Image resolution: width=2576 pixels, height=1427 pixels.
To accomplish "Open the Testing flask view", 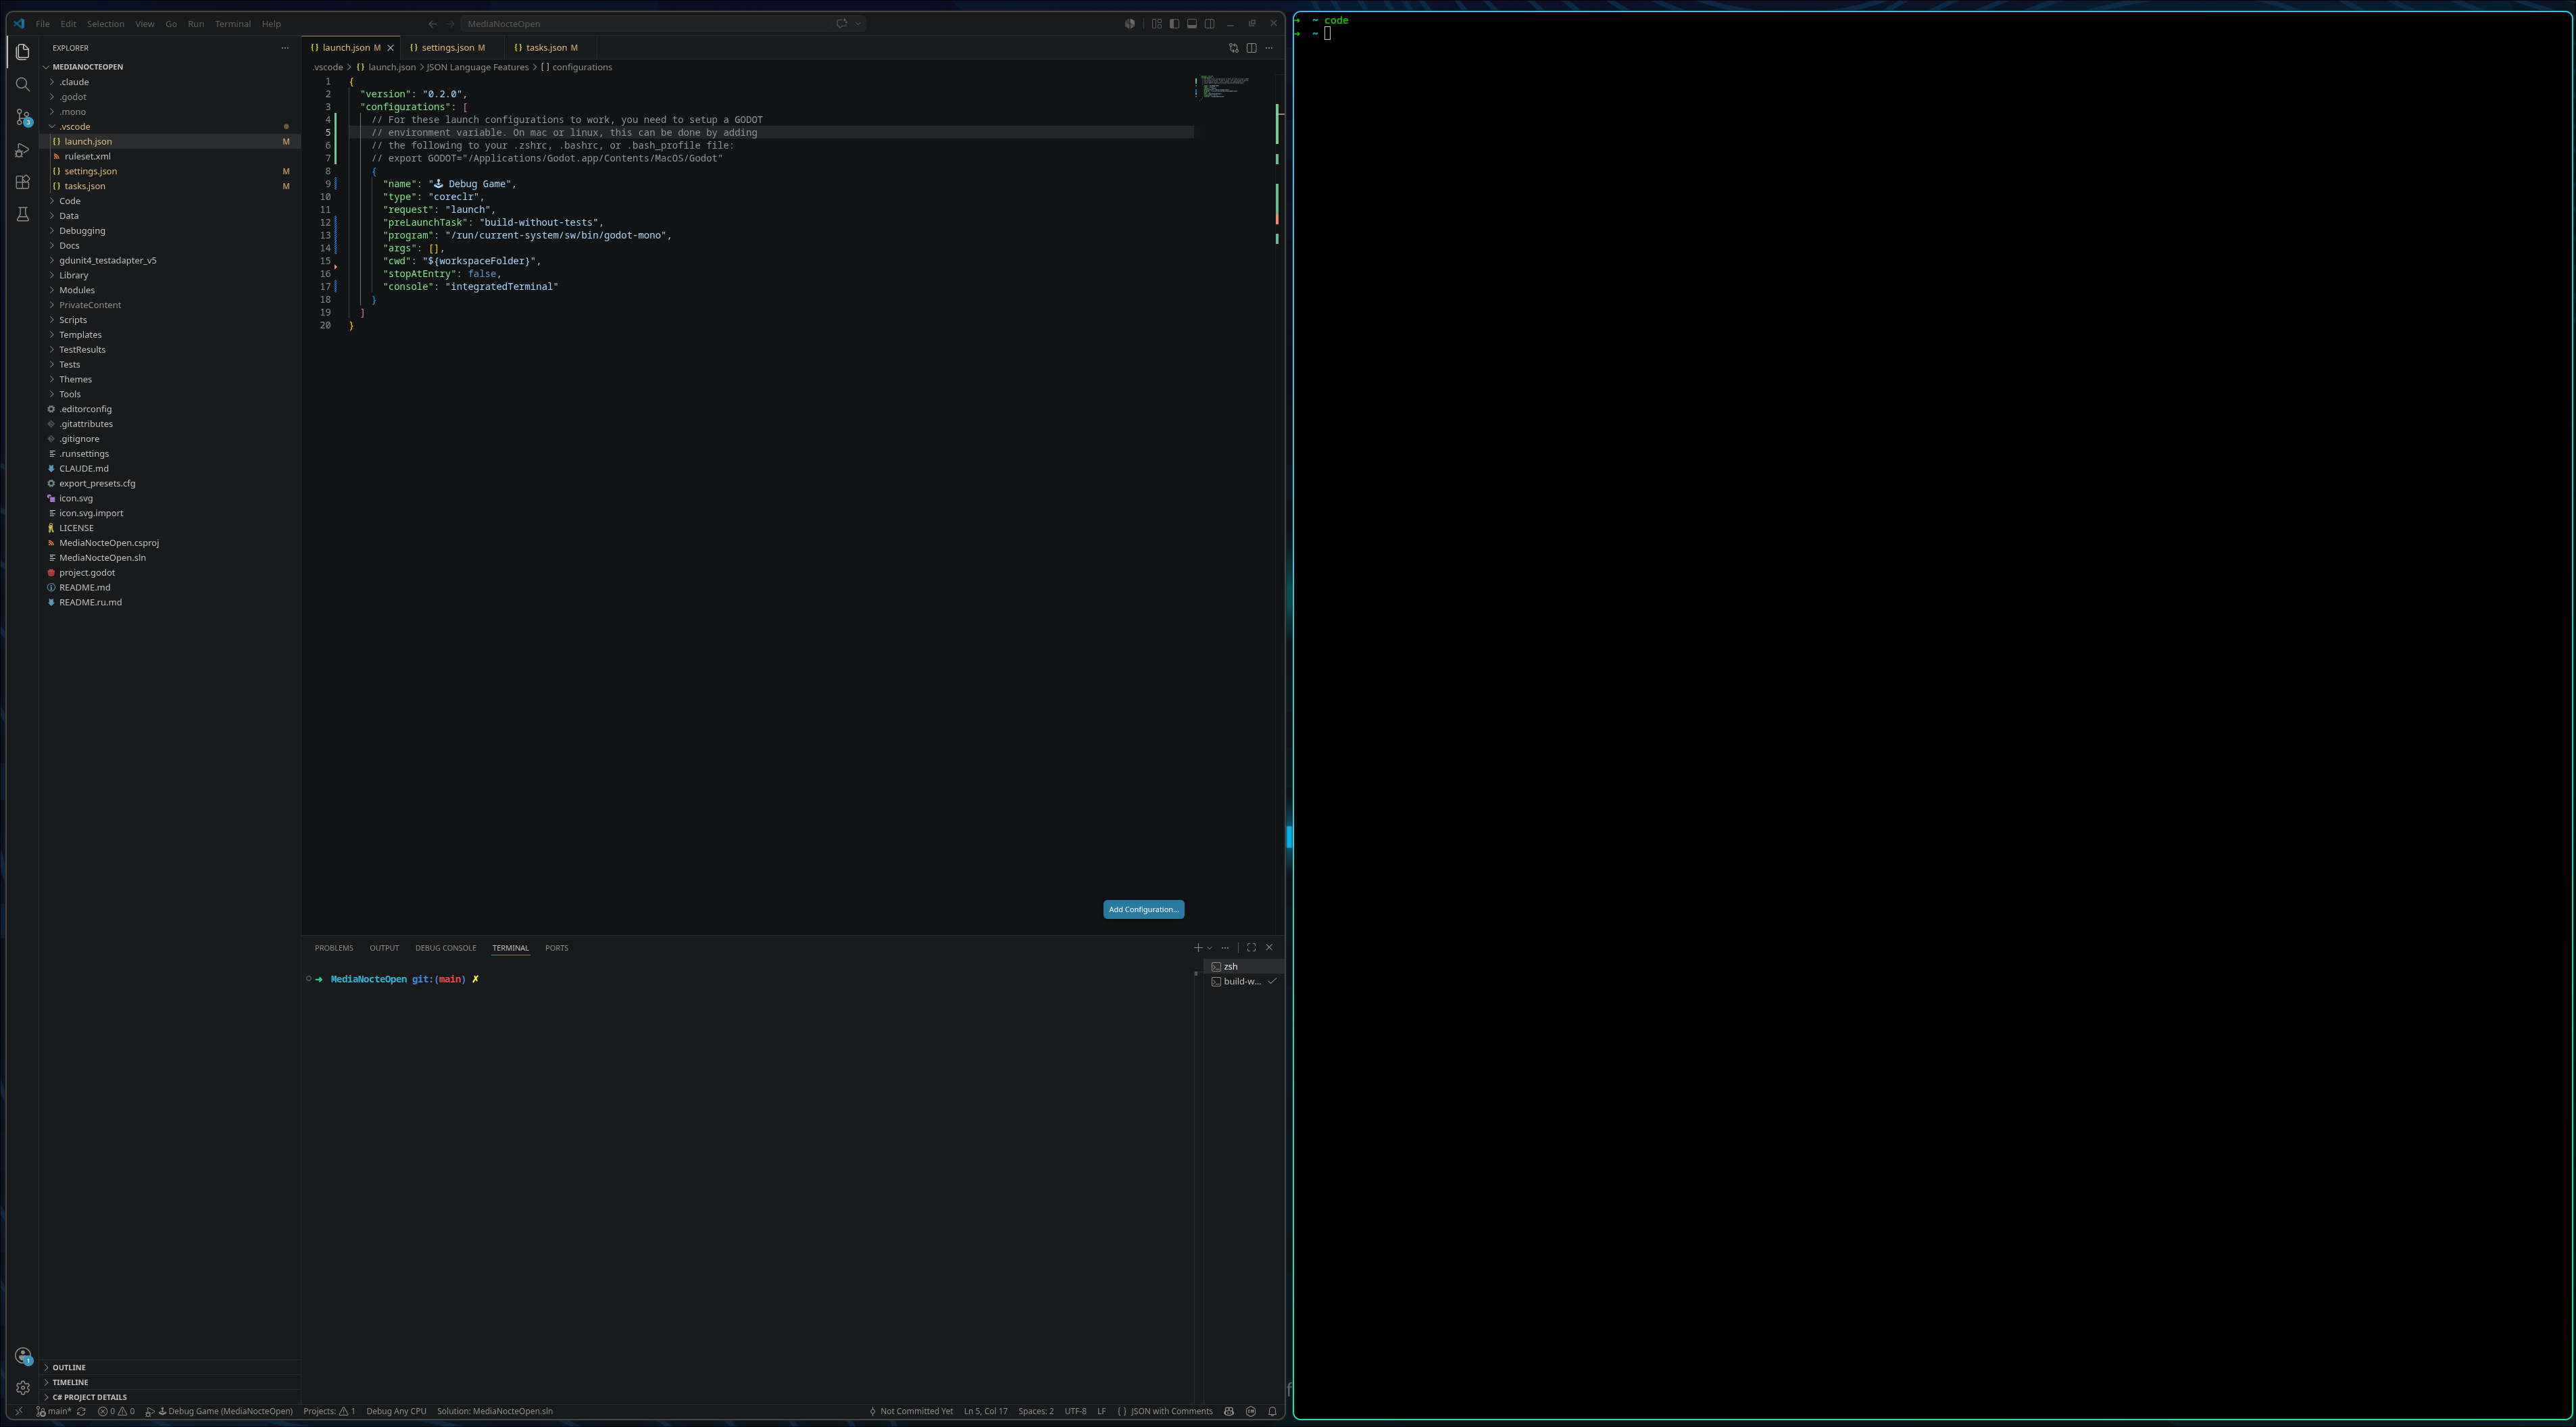I will click(x=22, y=214).
